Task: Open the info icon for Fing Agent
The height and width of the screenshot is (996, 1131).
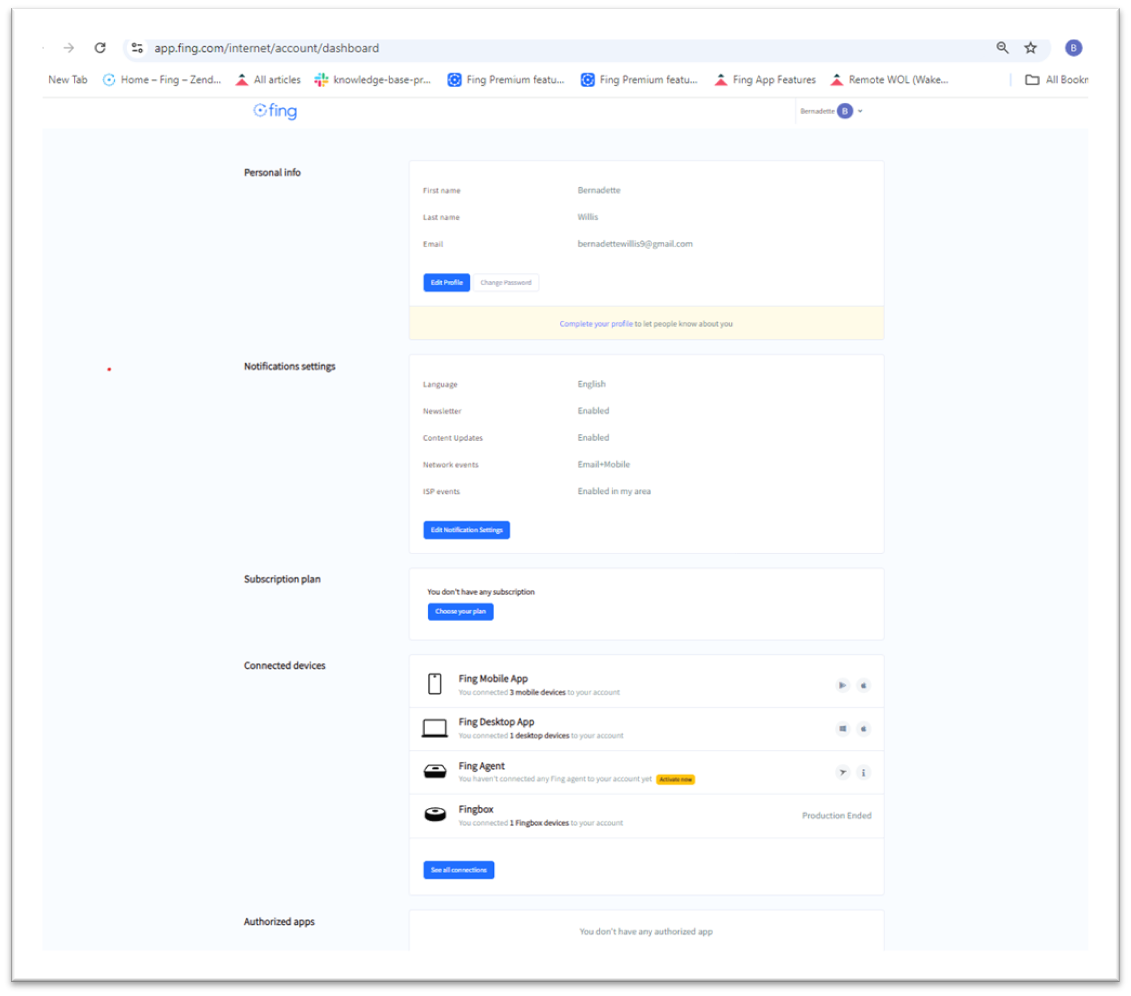Action: 863,772
